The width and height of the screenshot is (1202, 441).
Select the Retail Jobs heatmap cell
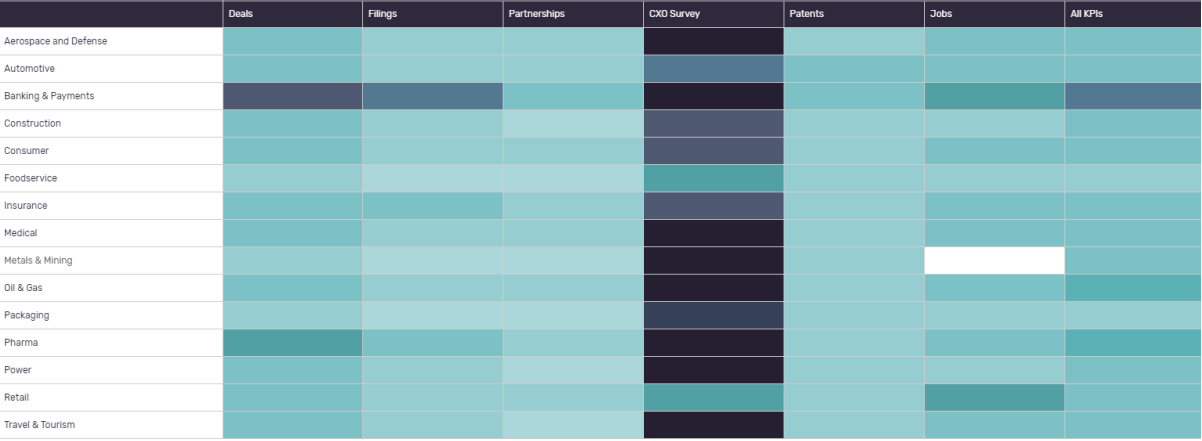(x=994, y=398)
